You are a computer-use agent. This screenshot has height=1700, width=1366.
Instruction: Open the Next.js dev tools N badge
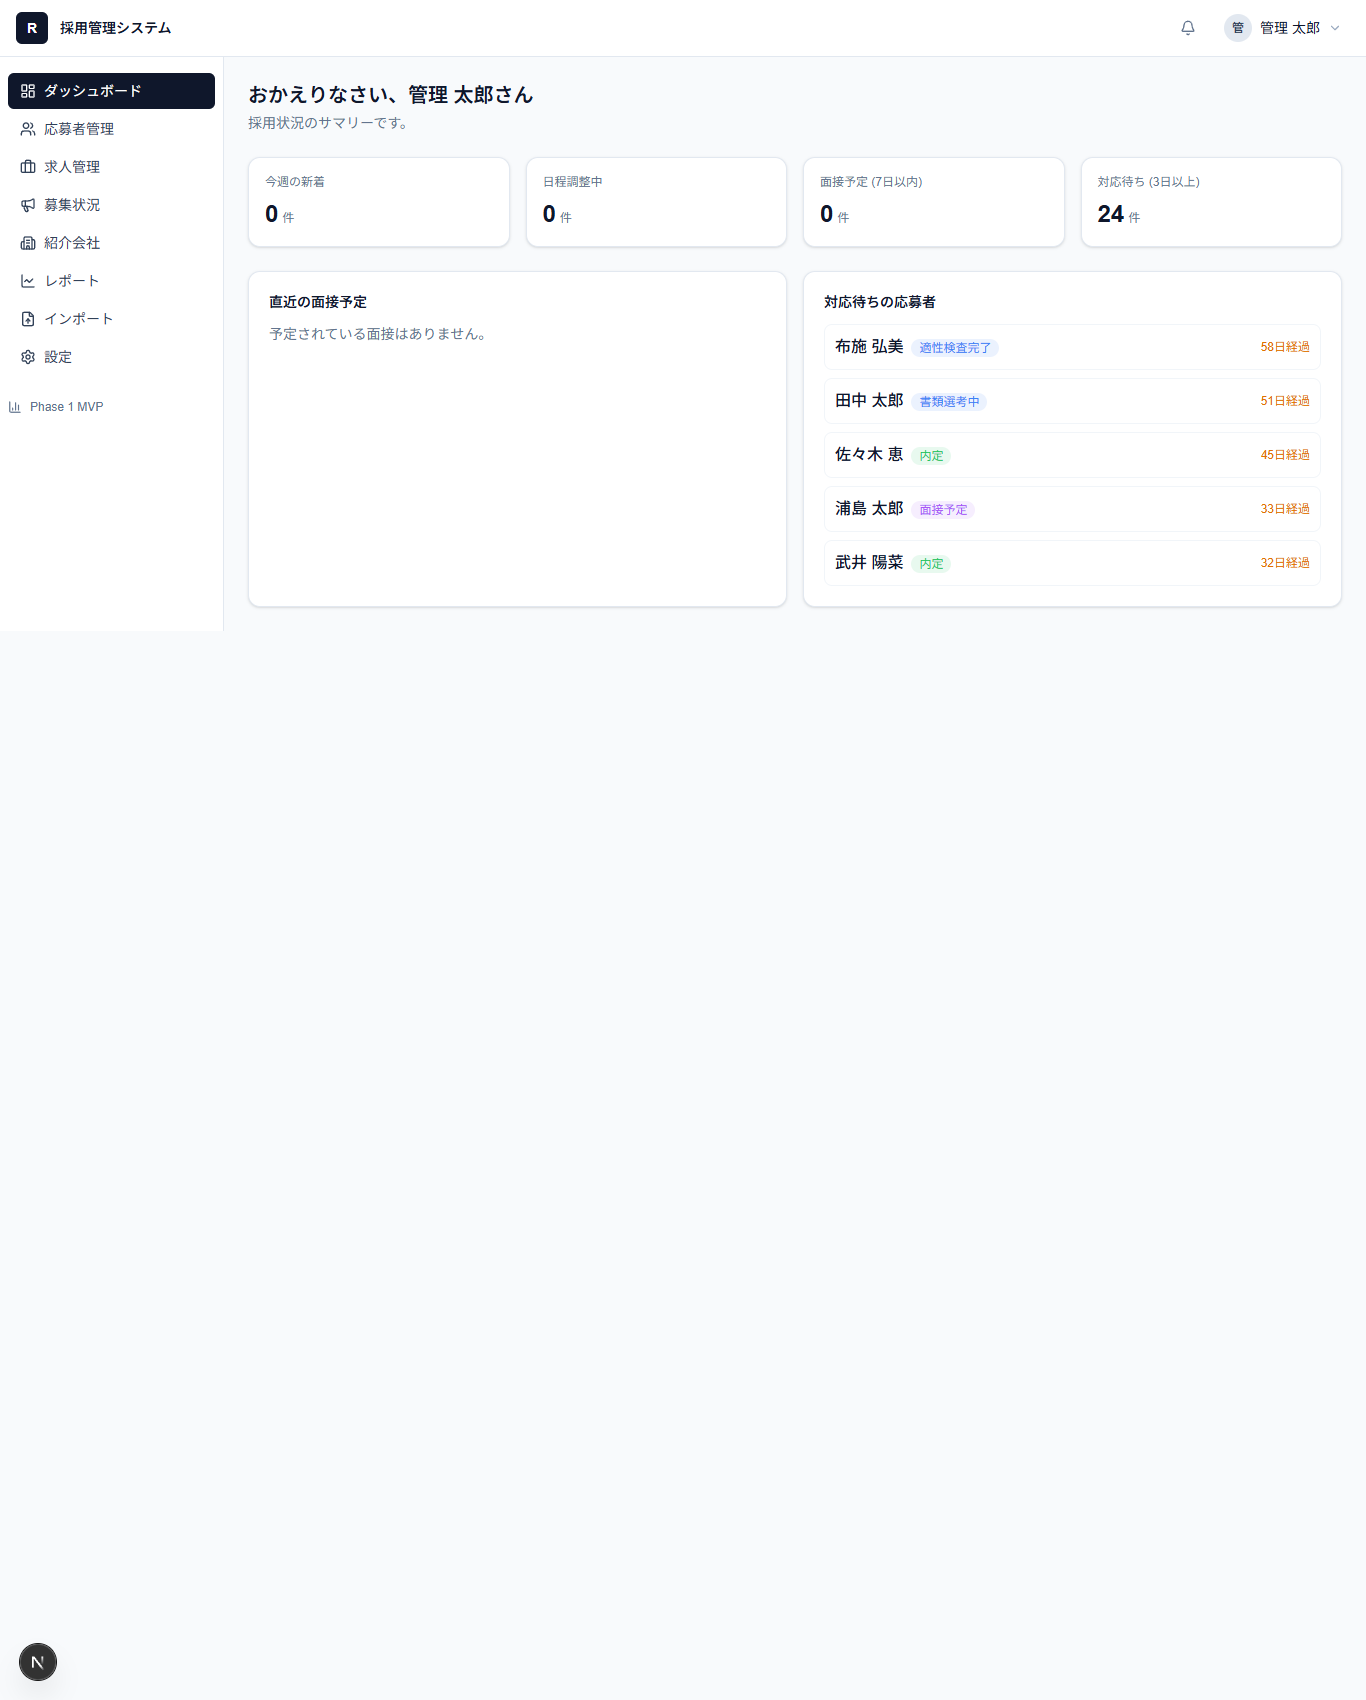coord(38,1662)
